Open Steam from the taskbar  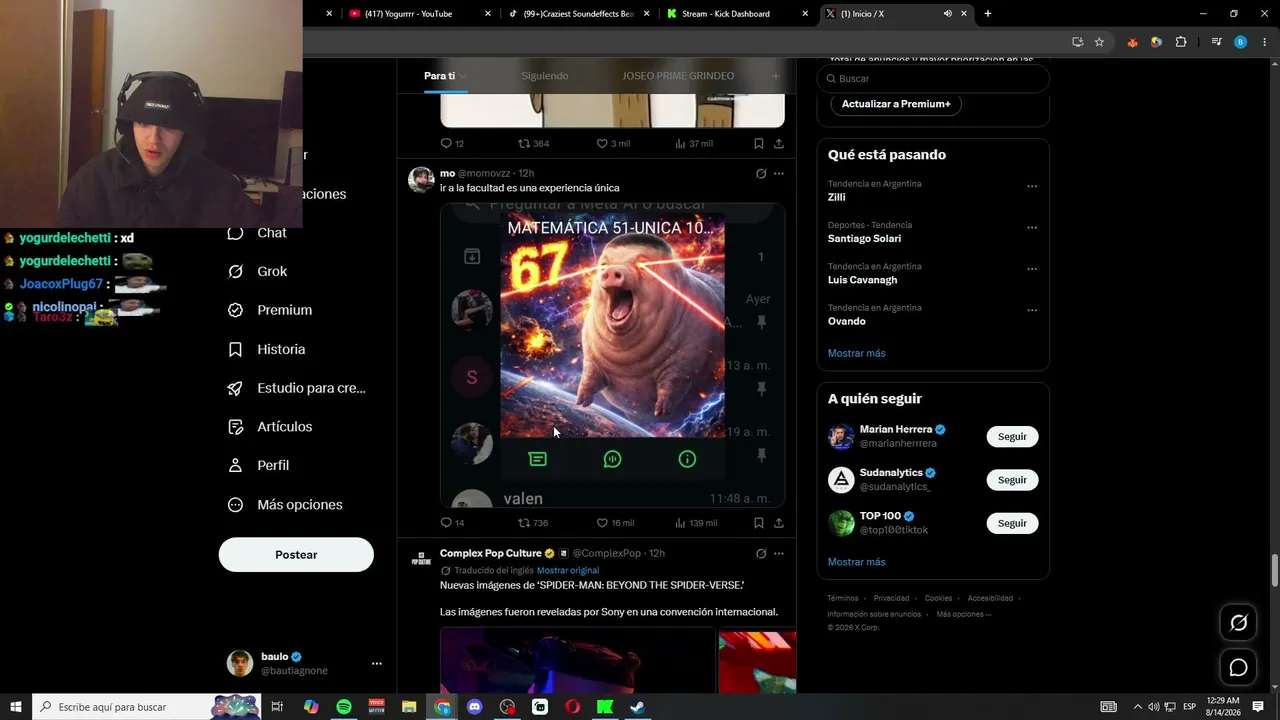(x=637, y=707)
